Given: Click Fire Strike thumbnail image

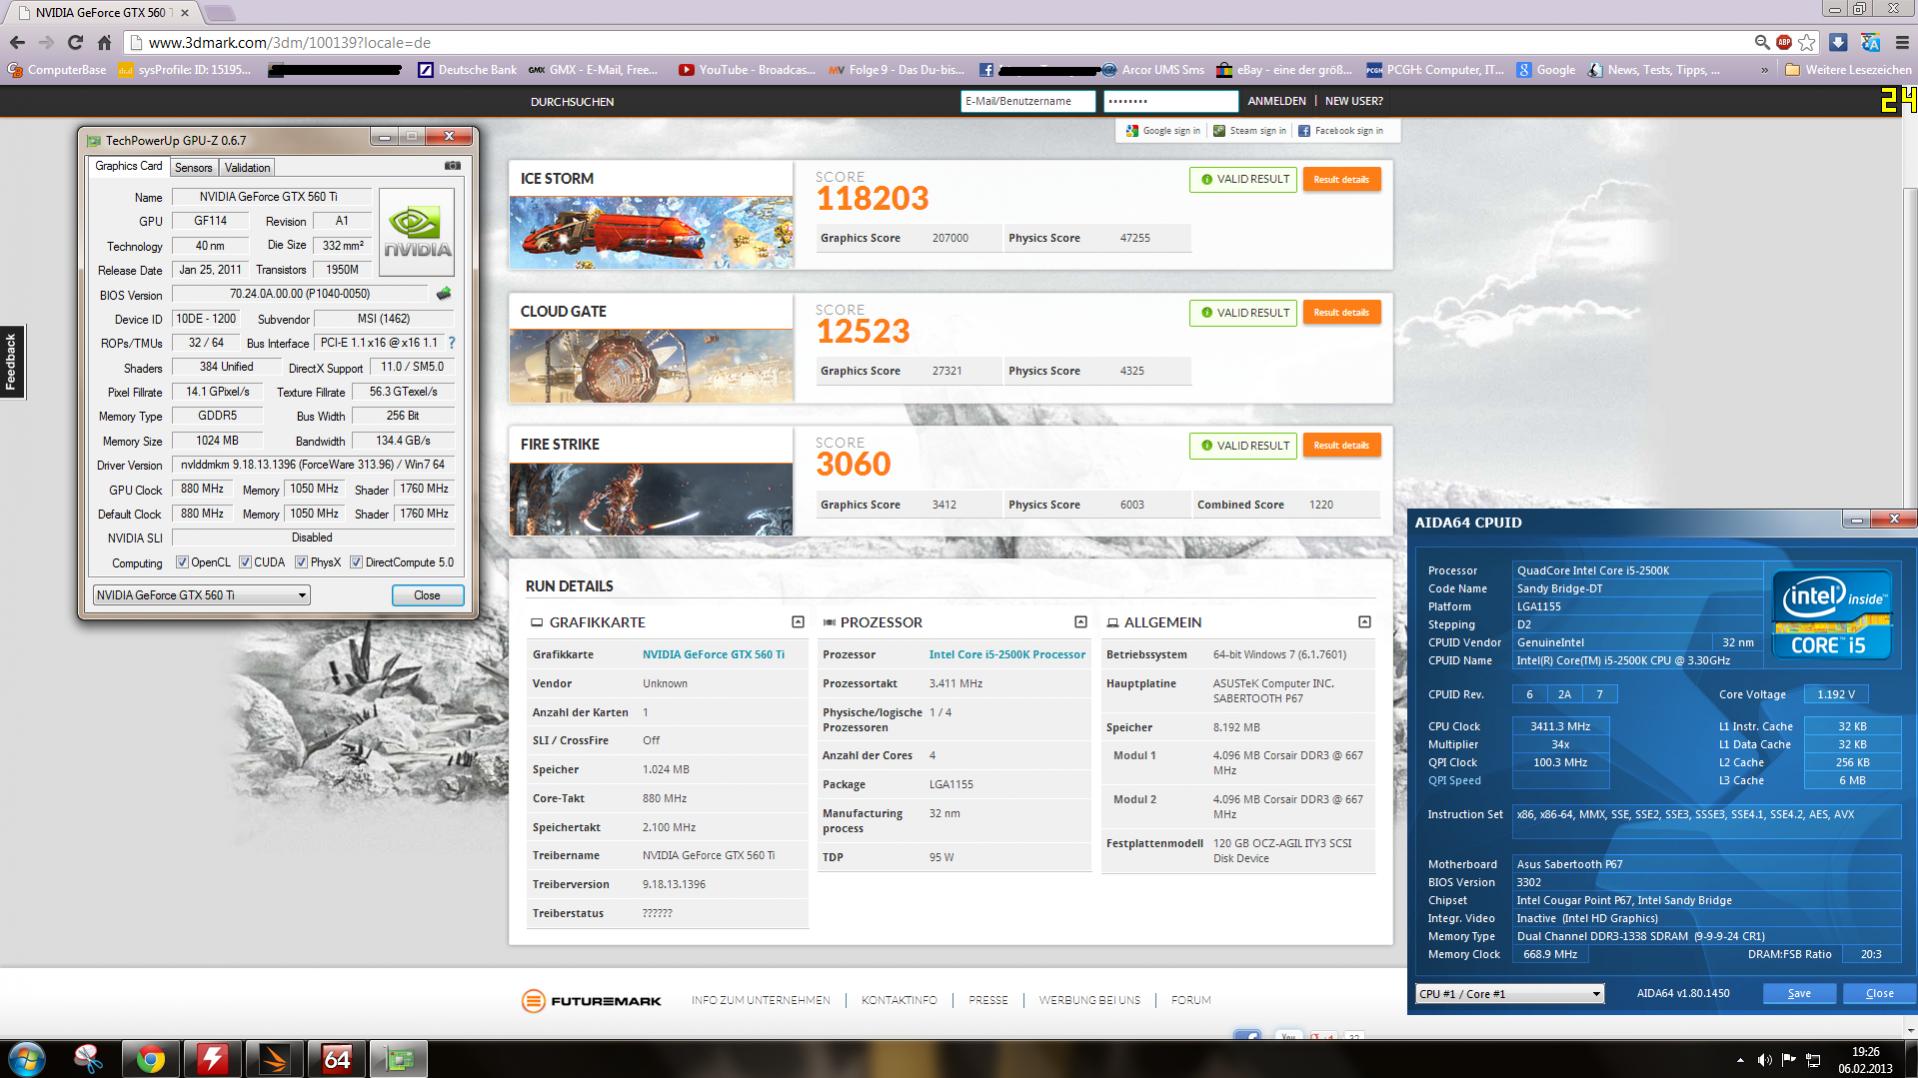Looking at the screenshot, I should tap(651, 499).
